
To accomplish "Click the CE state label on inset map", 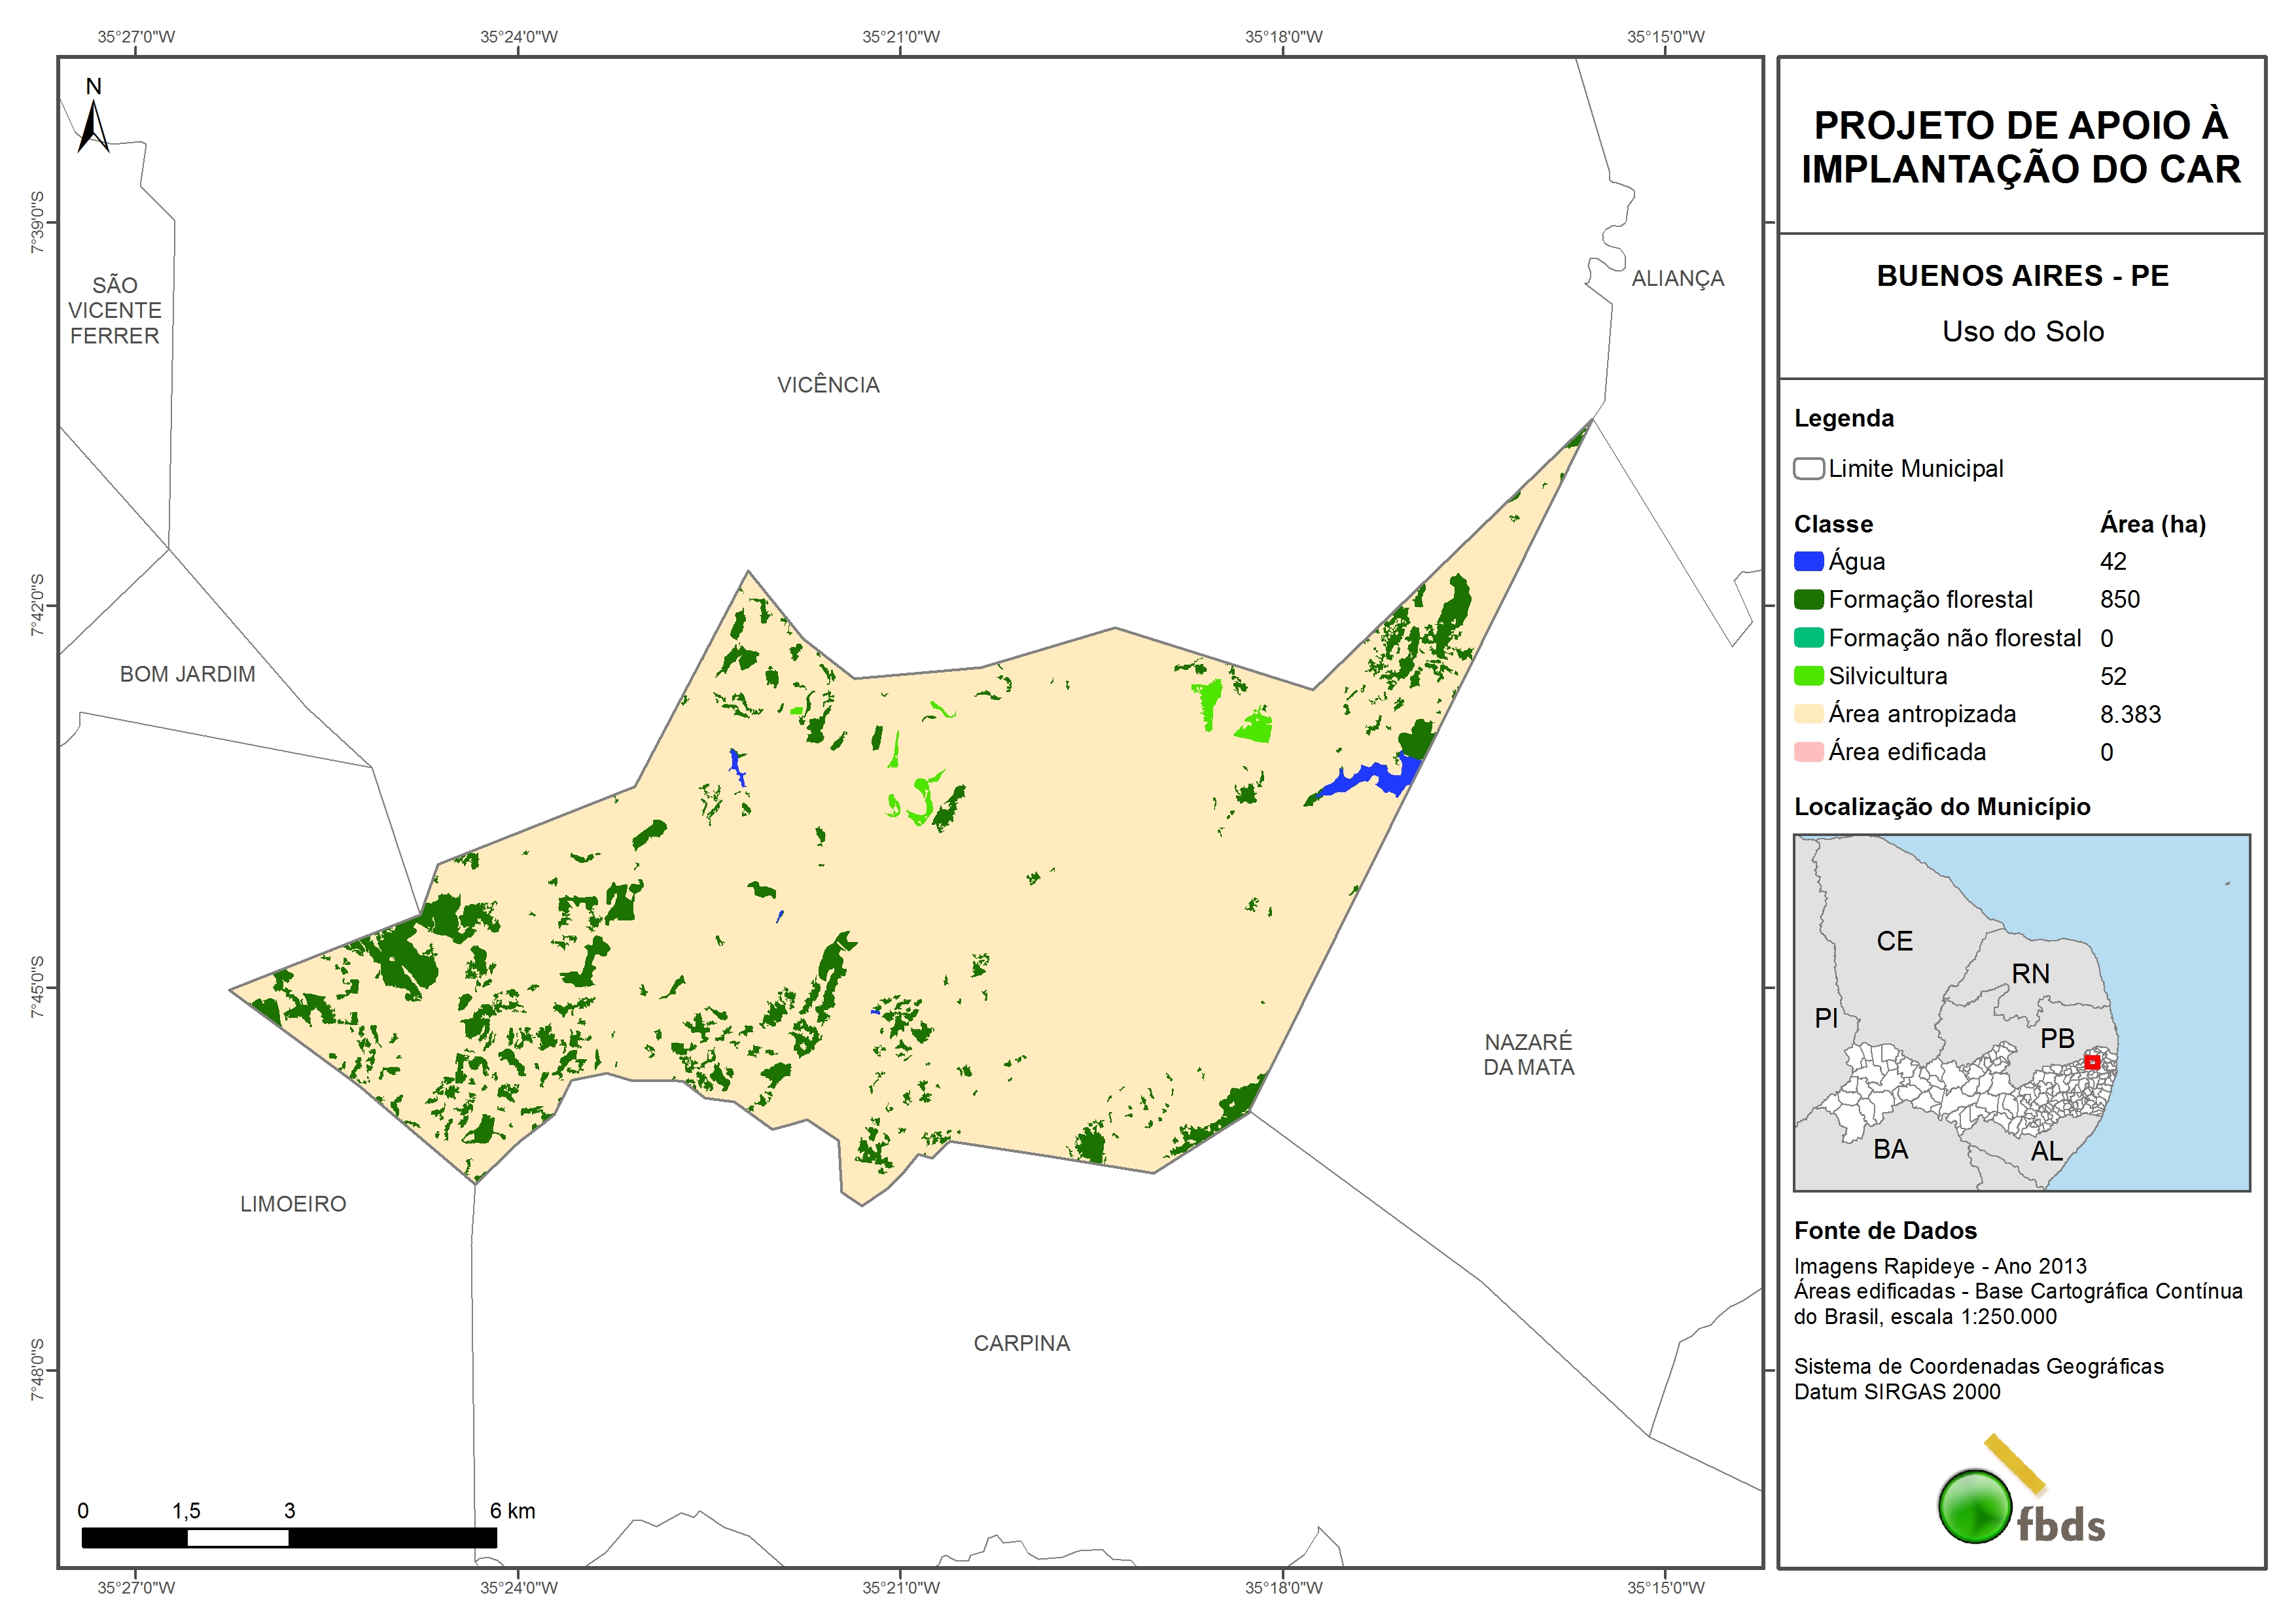I will coord(1894,941).
